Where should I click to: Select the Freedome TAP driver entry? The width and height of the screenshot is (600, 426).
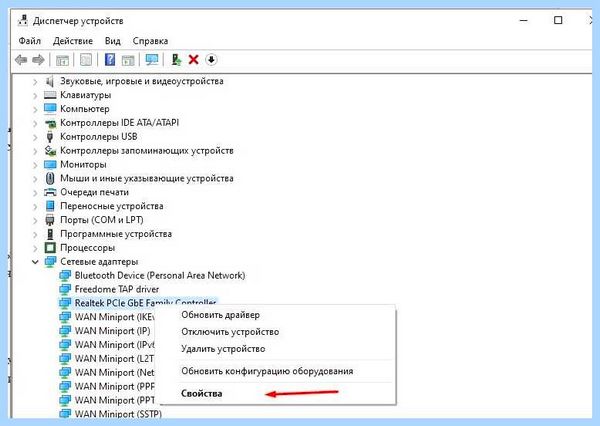pos(117,289)
